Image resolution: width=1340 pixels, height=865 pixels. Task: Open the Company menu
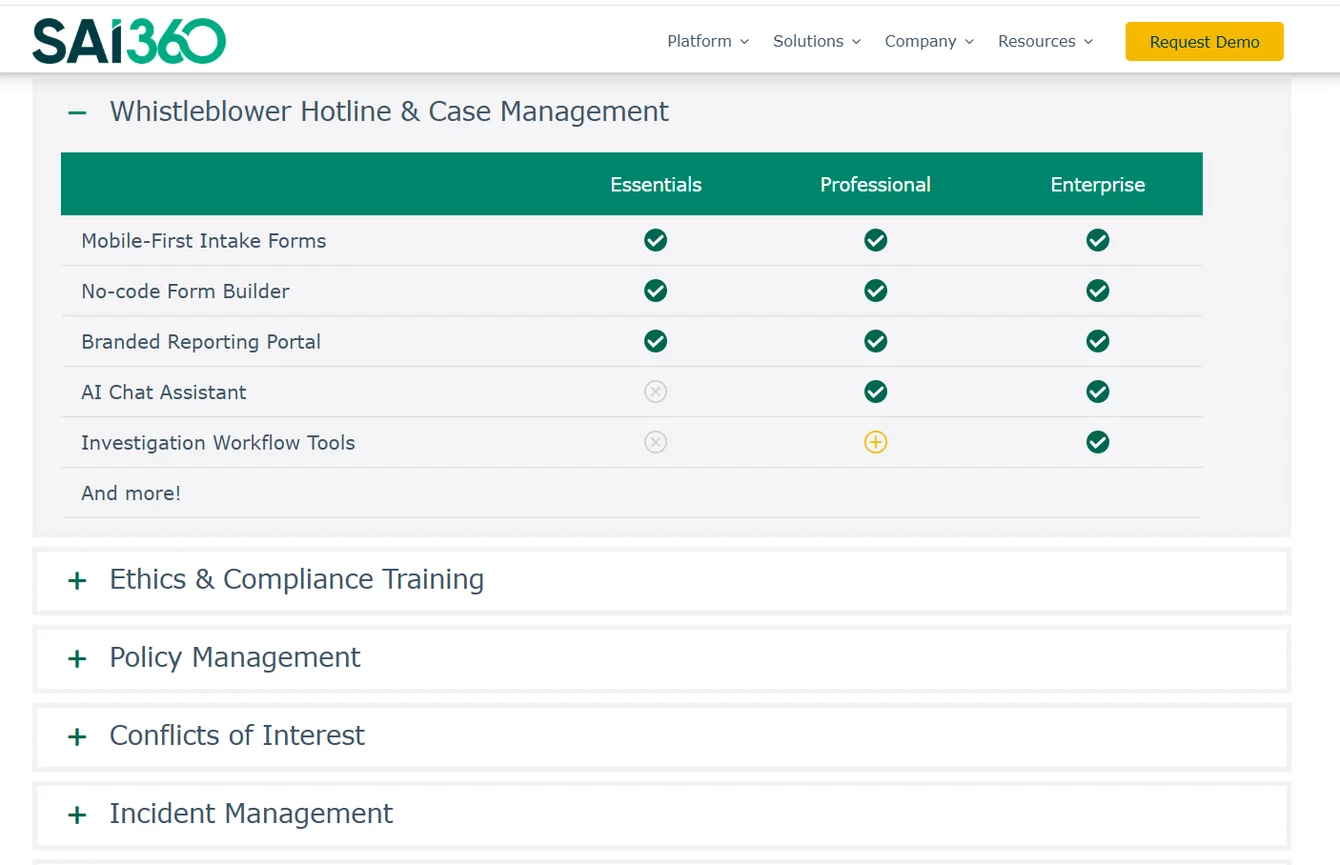point(929,41)
